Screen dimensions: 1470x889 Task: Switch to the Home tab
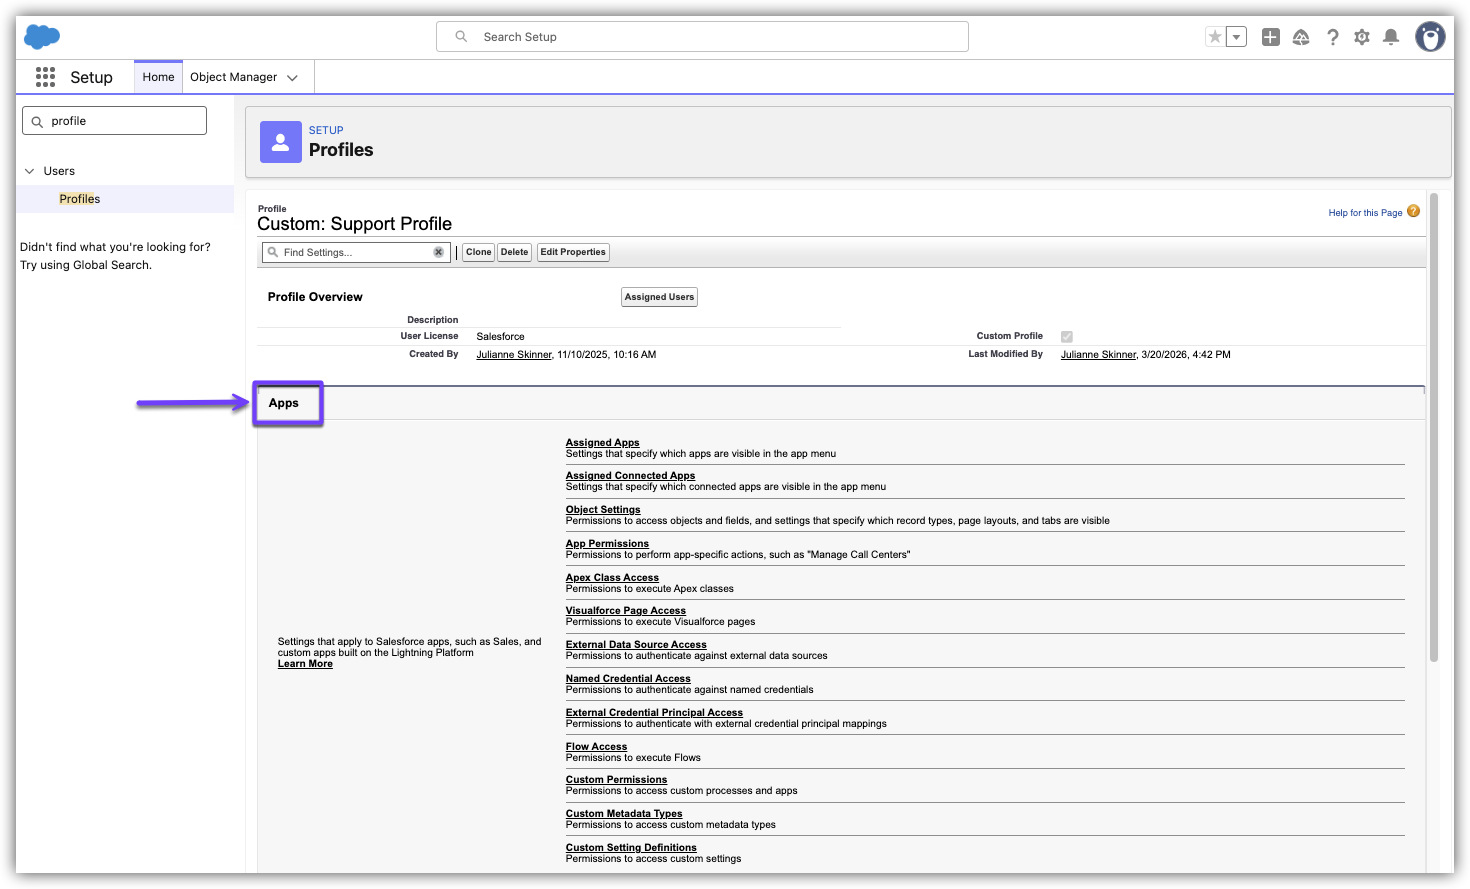point(158,77)
